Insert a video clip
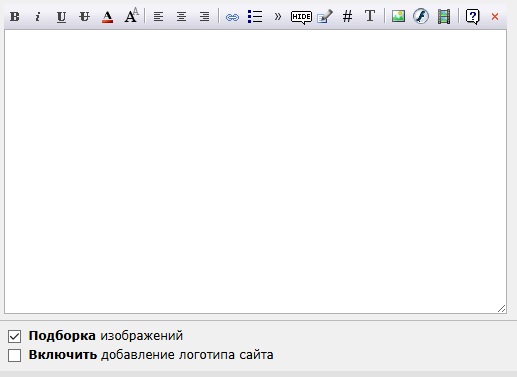Image resolution: width=517 pixels, height=377 pixels. tap(444, 16)
